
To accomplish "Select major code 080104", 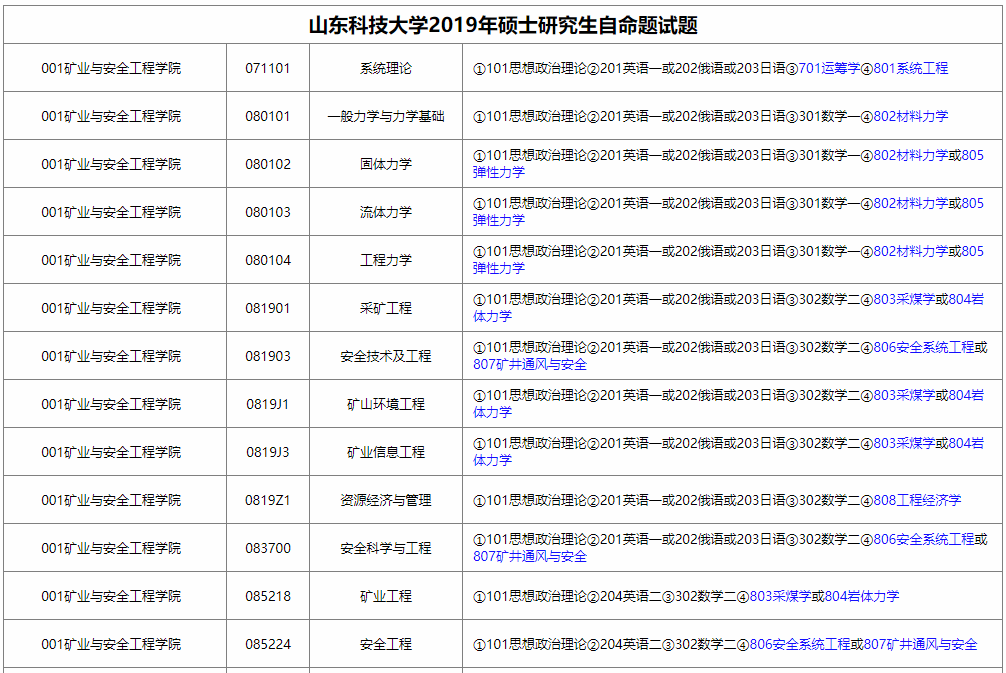I will [x=268, y=260].
